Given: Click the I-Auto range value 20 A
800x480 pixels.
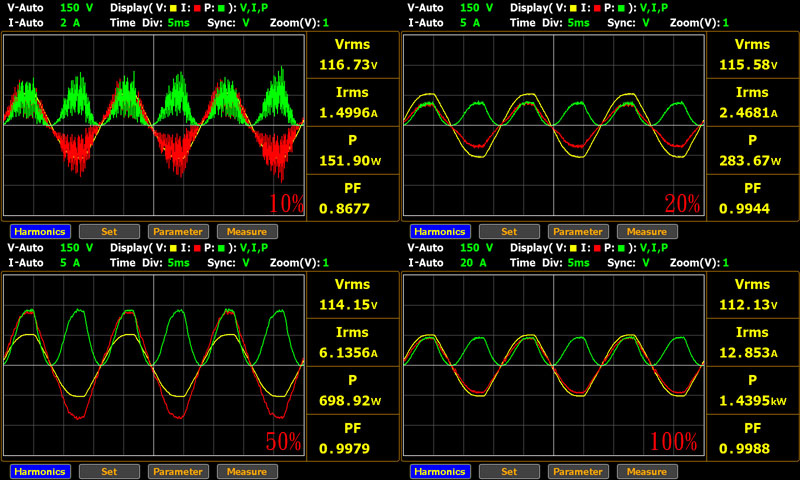Looking at the screenshot, I should [x=473, y=263].
